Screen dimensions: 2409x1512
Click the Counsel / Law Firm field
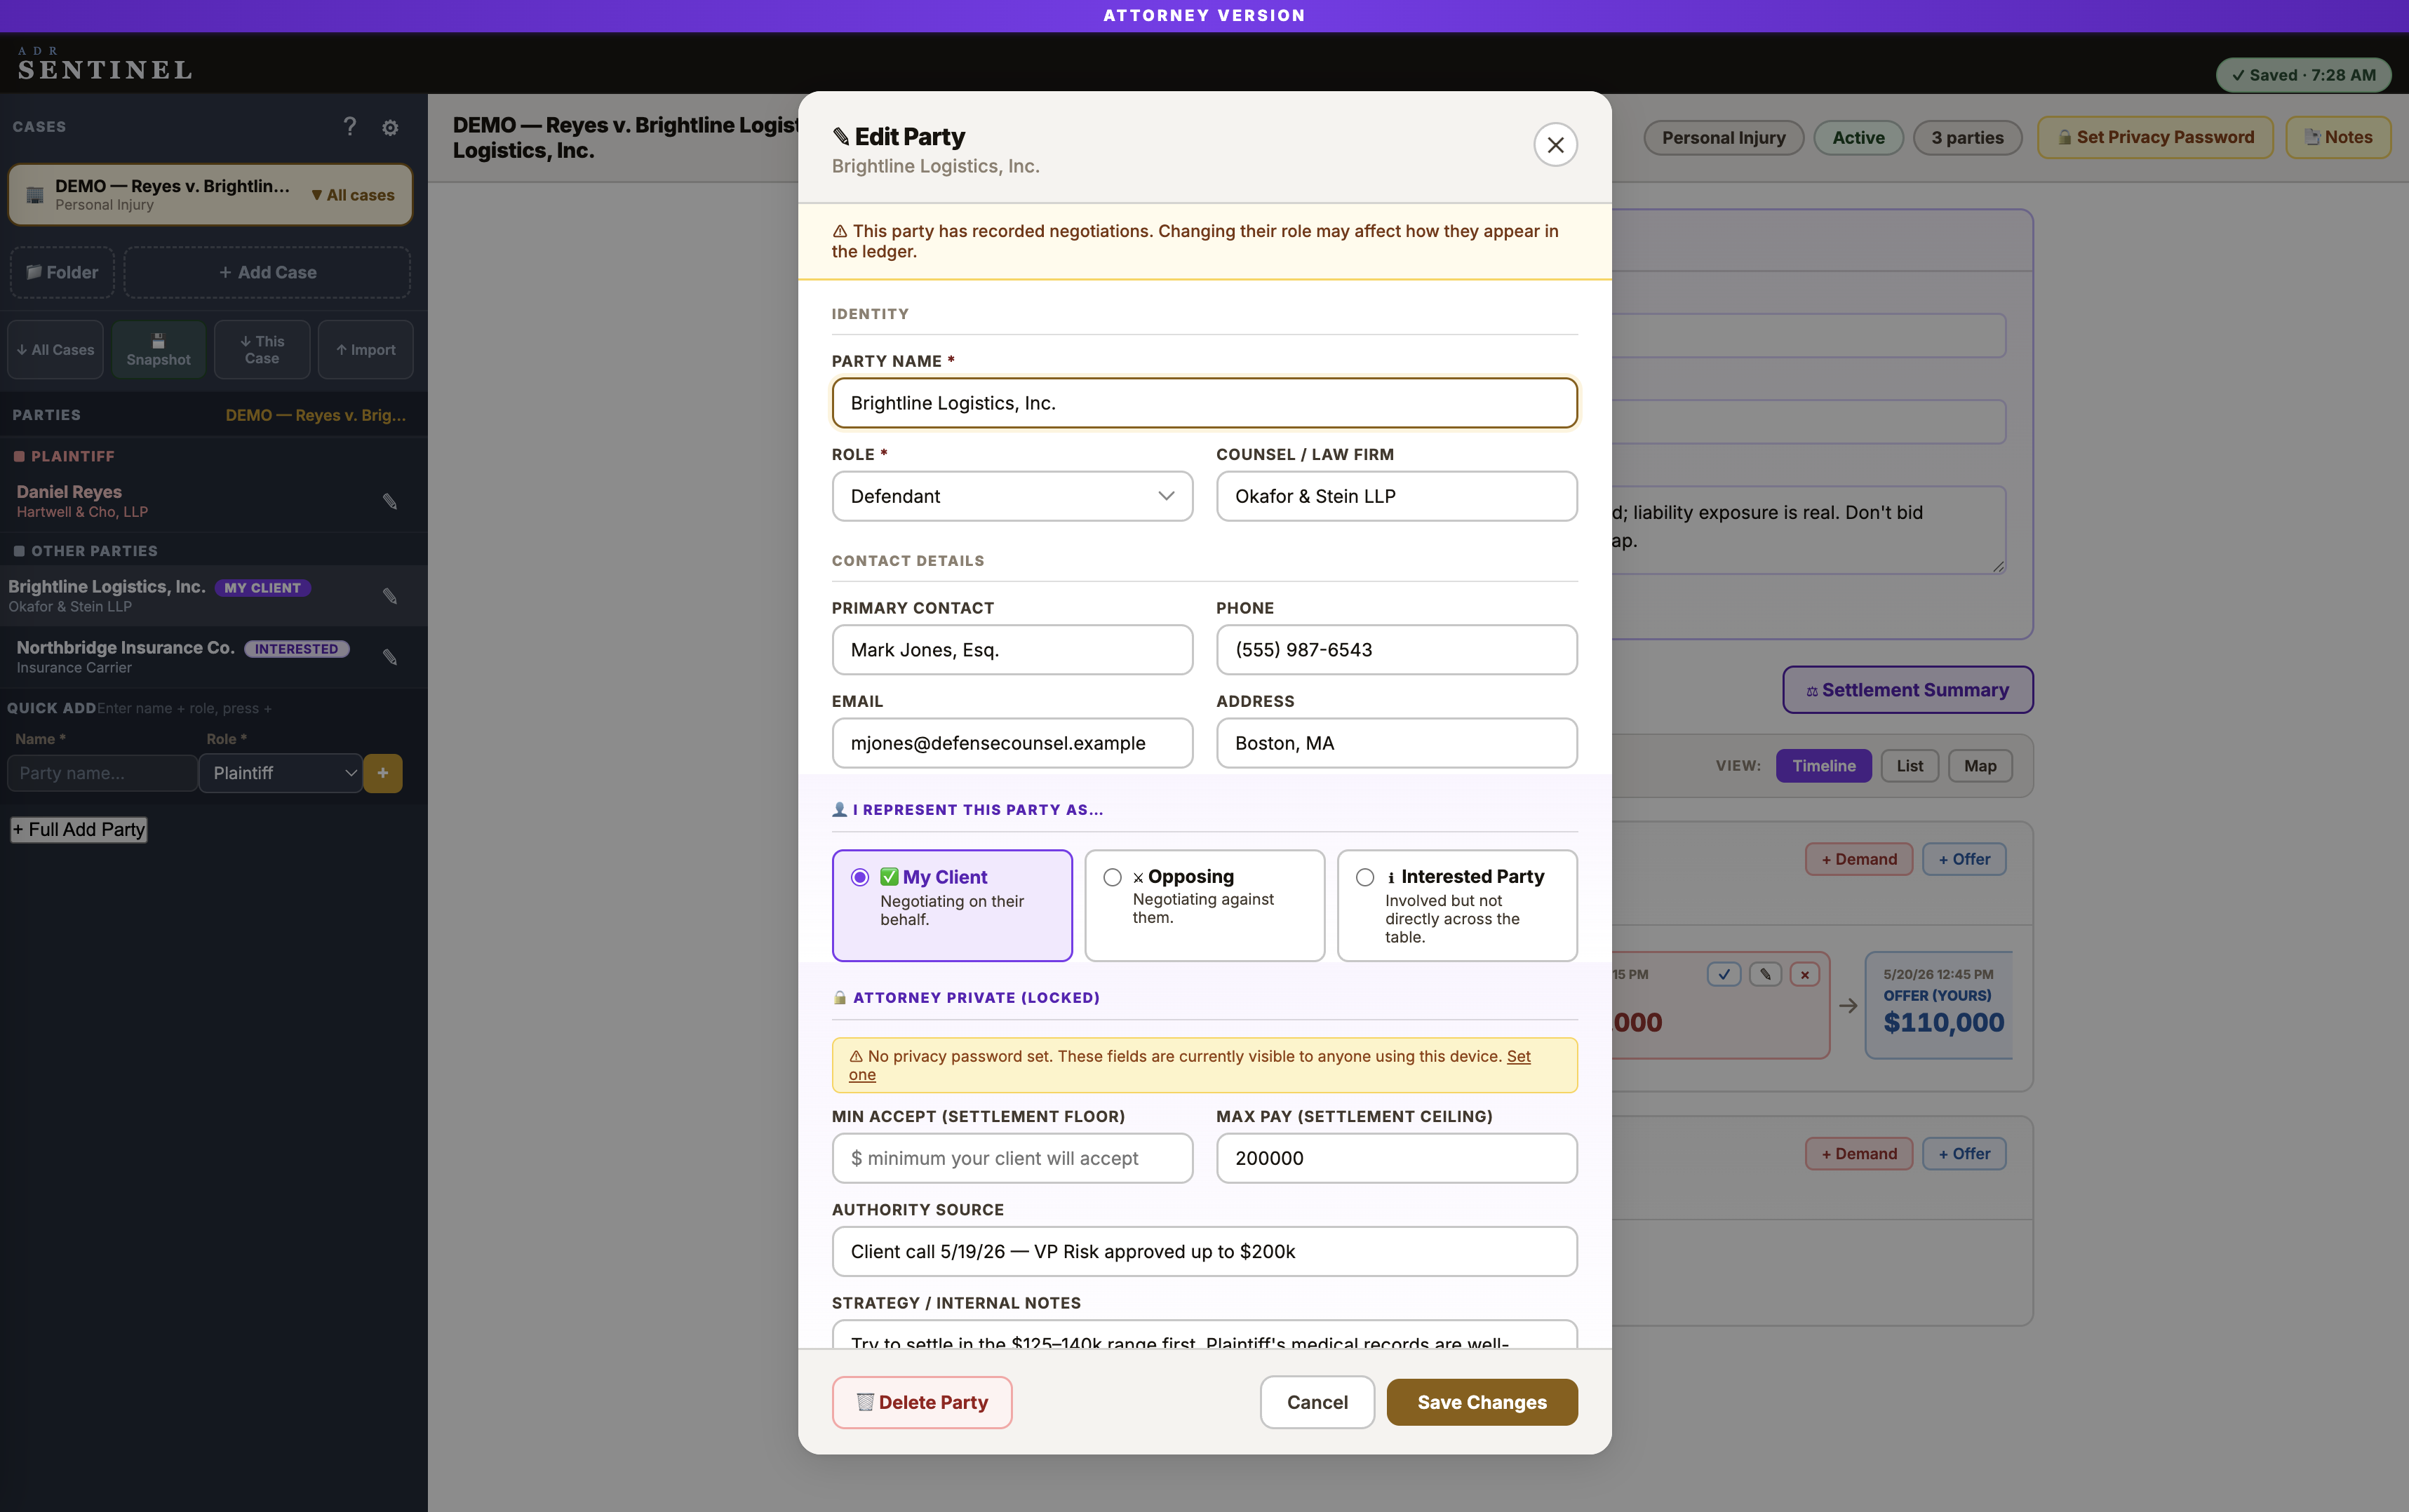1396,496
